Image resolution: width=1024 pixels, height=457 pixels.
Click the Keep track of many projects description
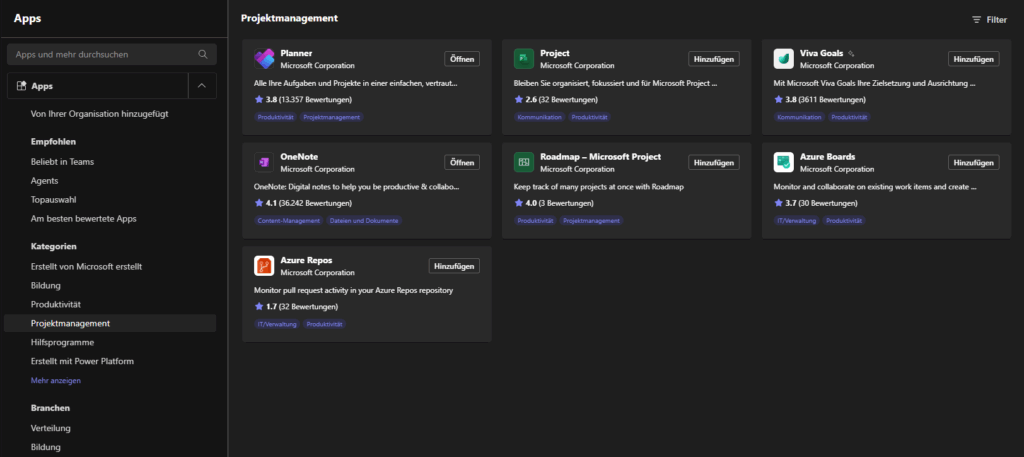click(600, 187)
